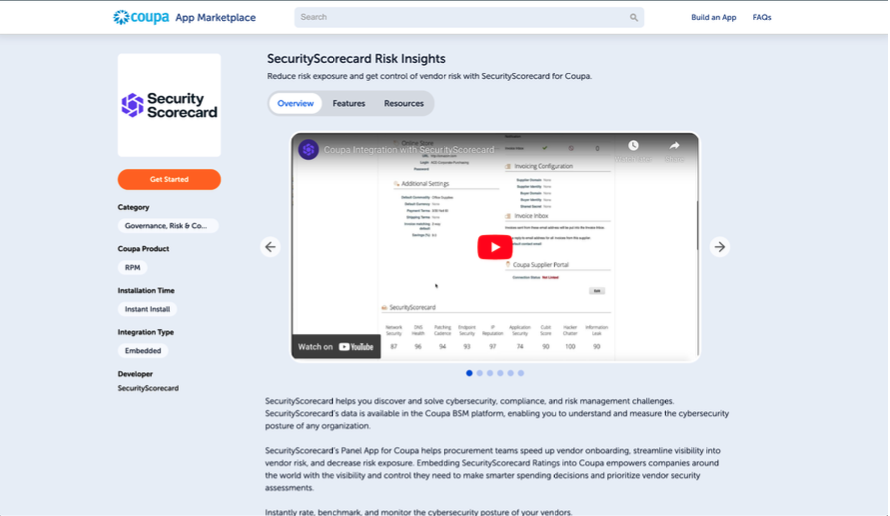Click the Governance, Risk & Co... category tag
The width and height of the screenshot is (890, 516).
[167, 226]
